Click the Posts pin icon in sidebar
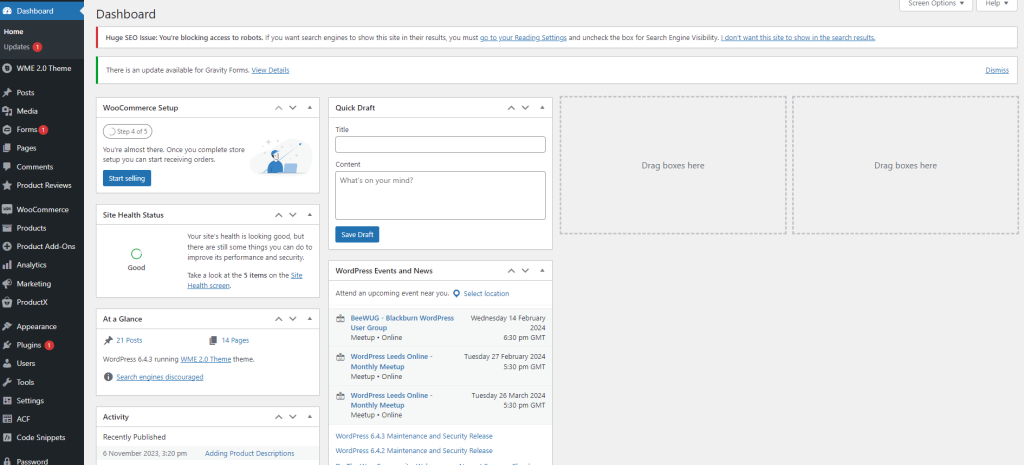1024x465 pixels. point(8,93)
